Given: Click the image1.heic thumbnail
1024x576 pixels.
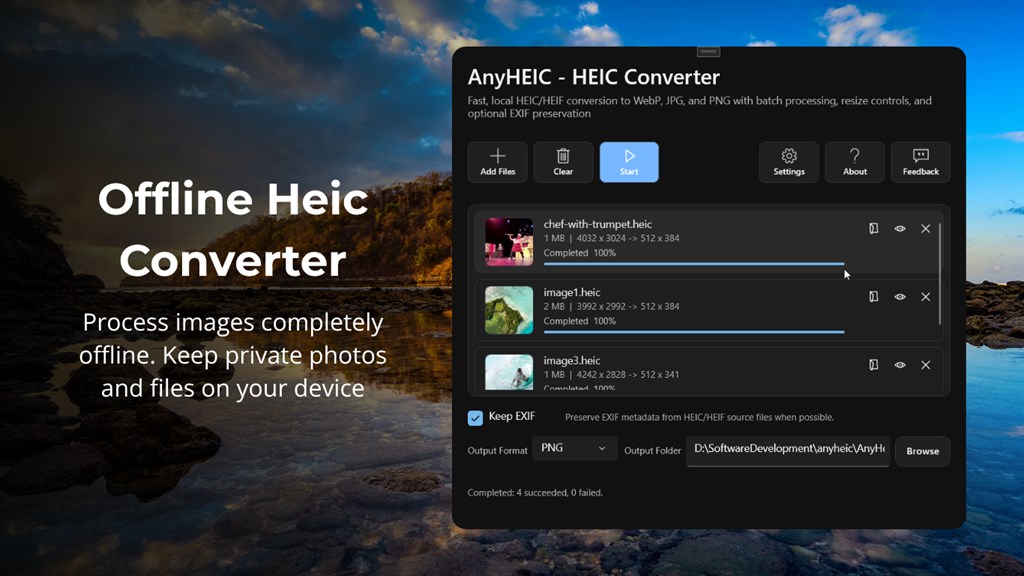Looking at the screenshot, I should [509, 310].
